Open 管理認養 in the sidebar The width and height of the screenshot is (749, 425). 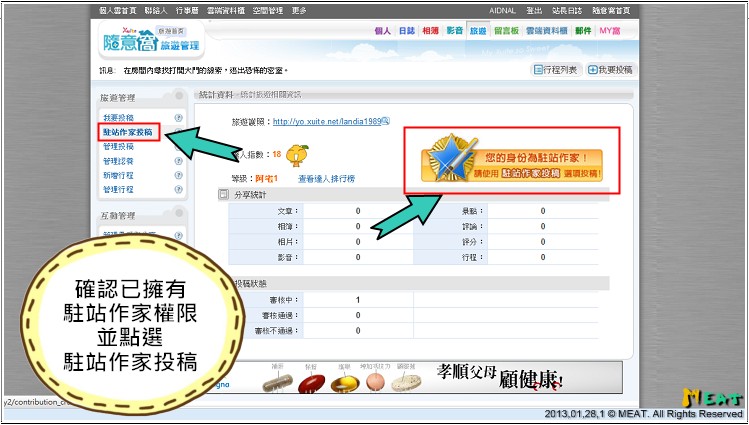coord(118,161)
